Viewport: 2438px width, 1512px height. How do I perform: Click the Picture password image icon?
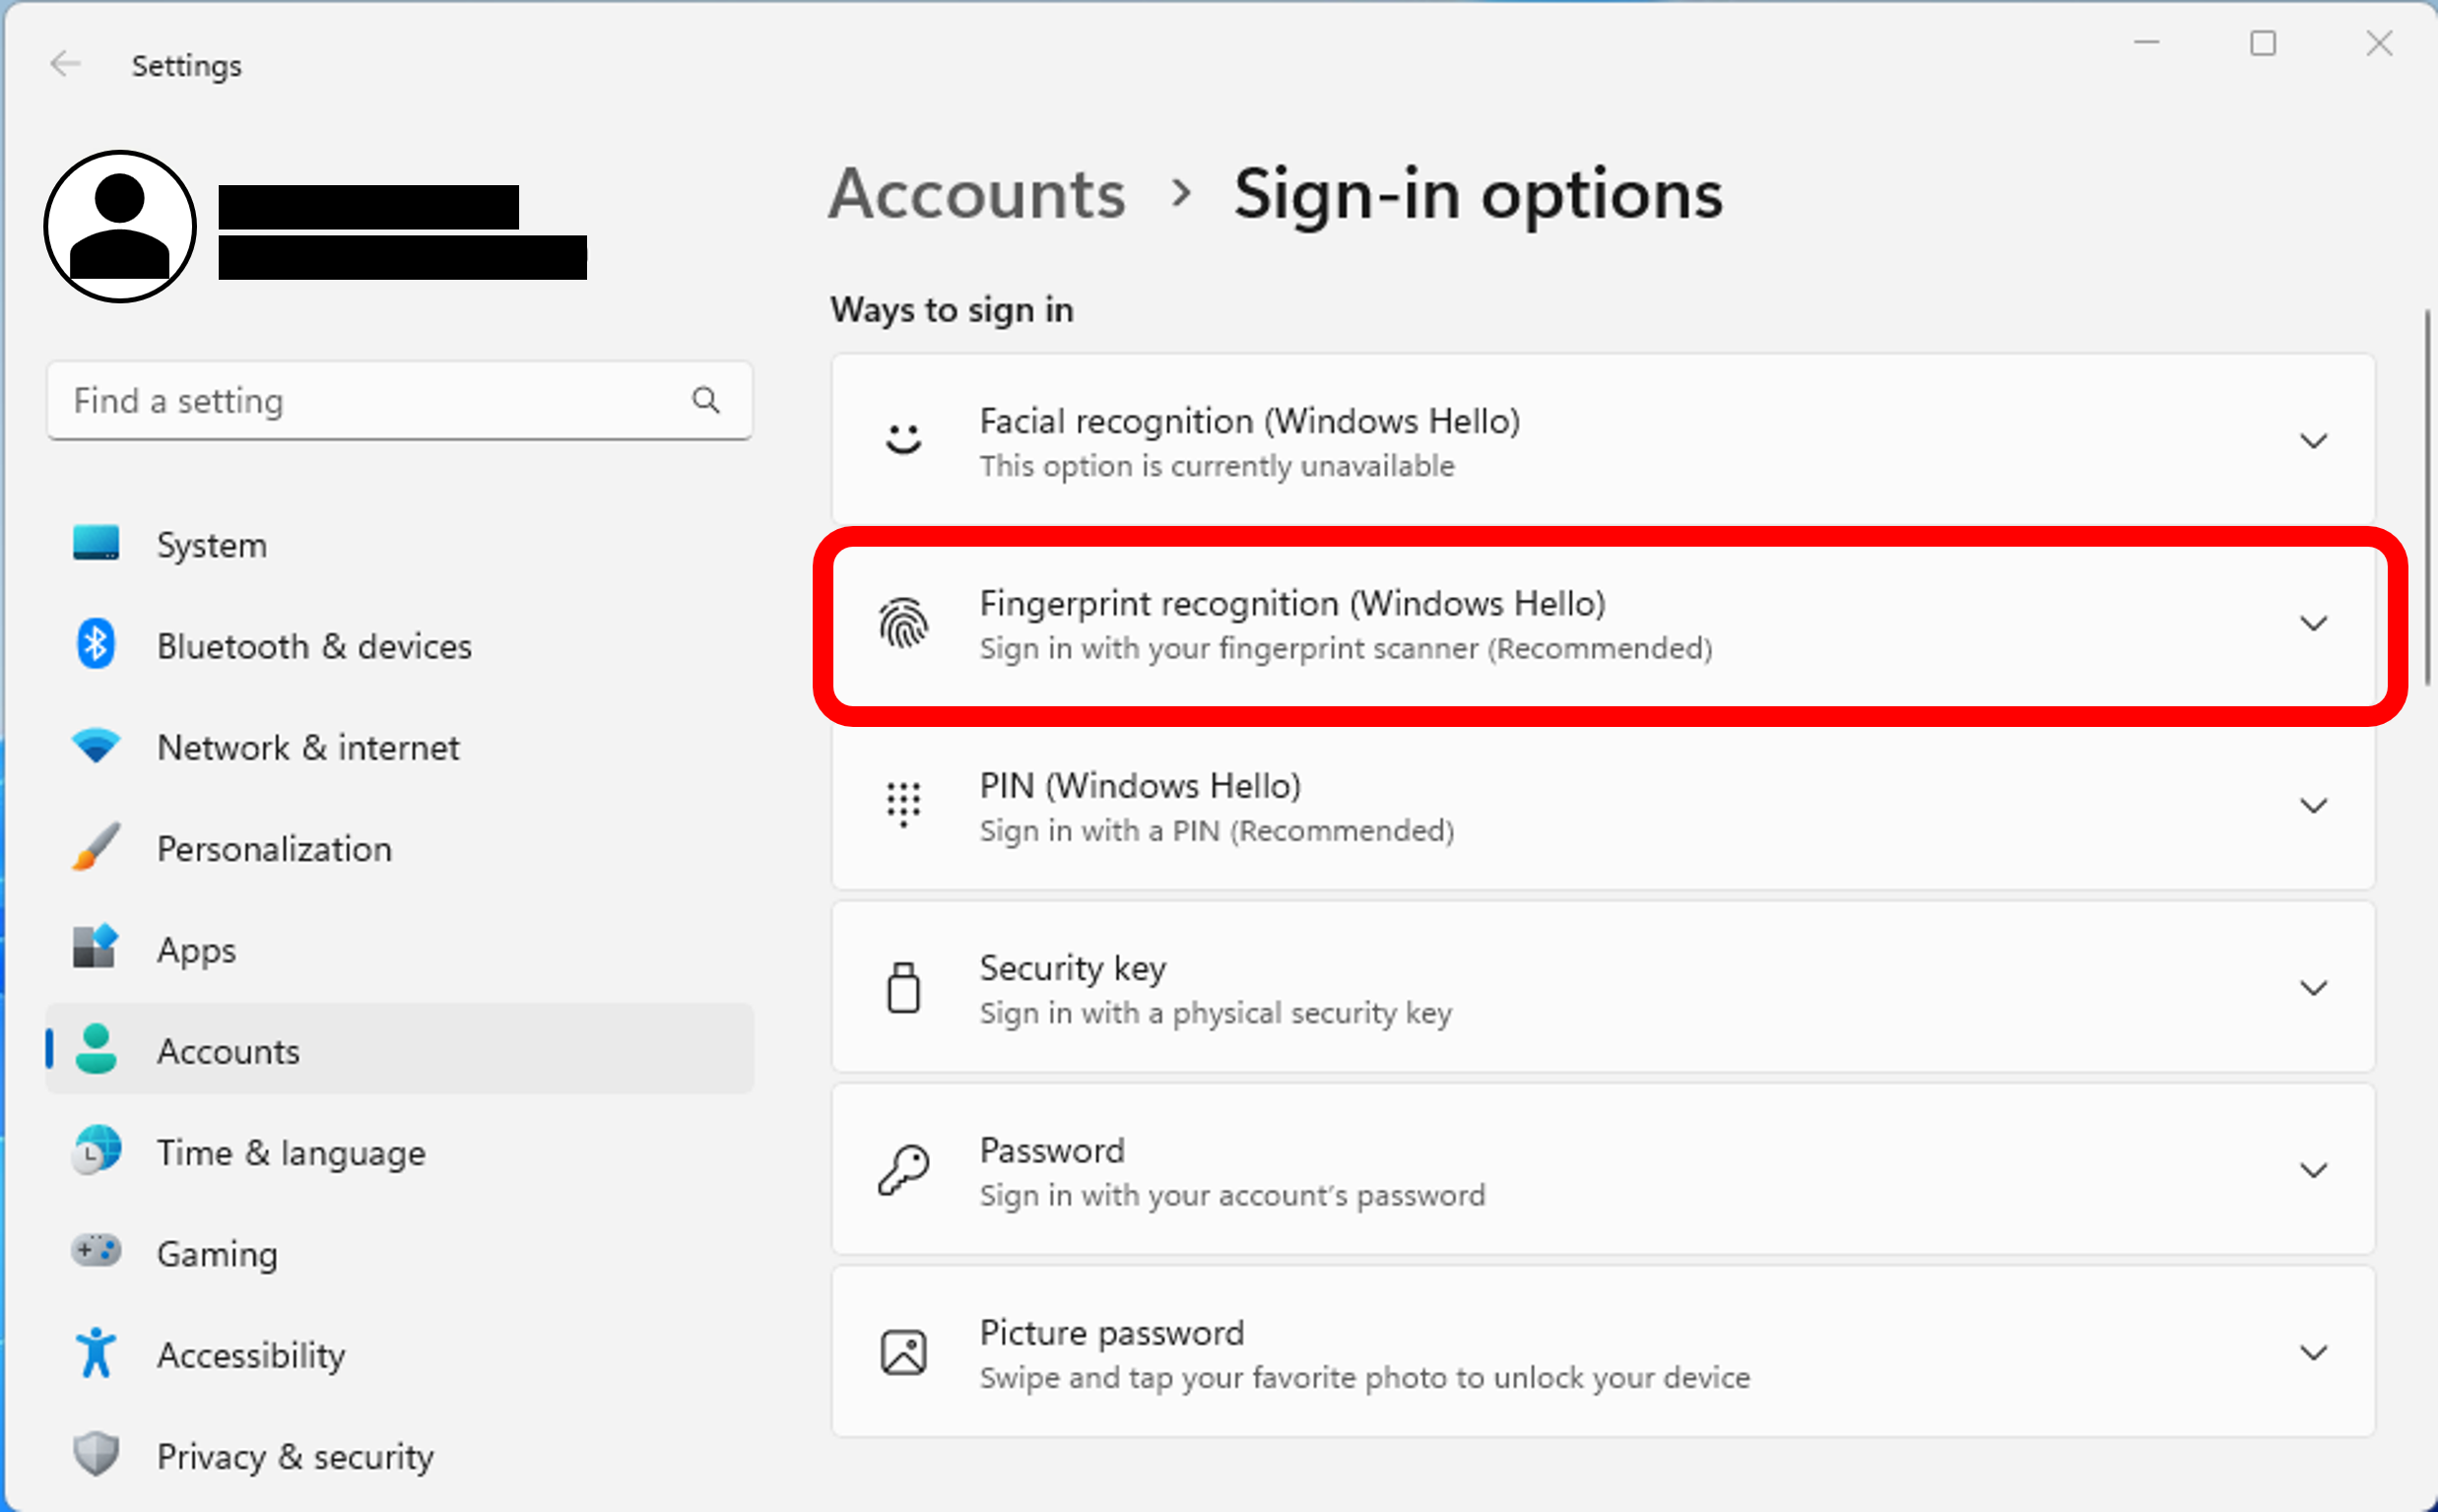point(903,1352)
